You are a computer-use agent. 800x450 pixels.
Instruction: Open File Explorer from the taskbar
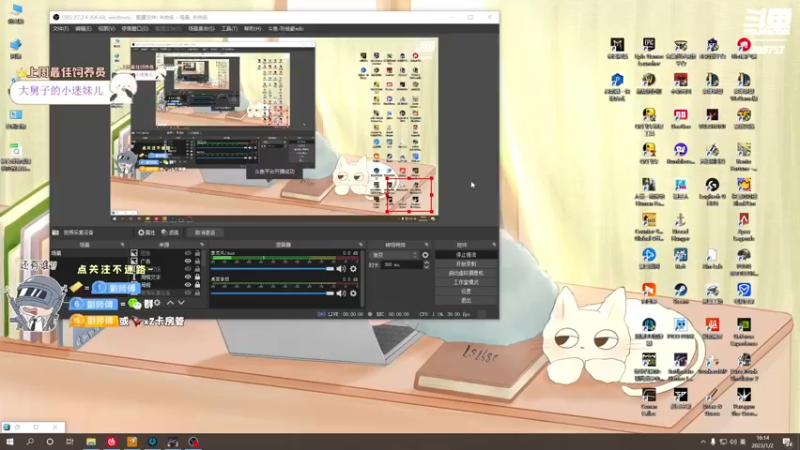click(x=91, y=442)
